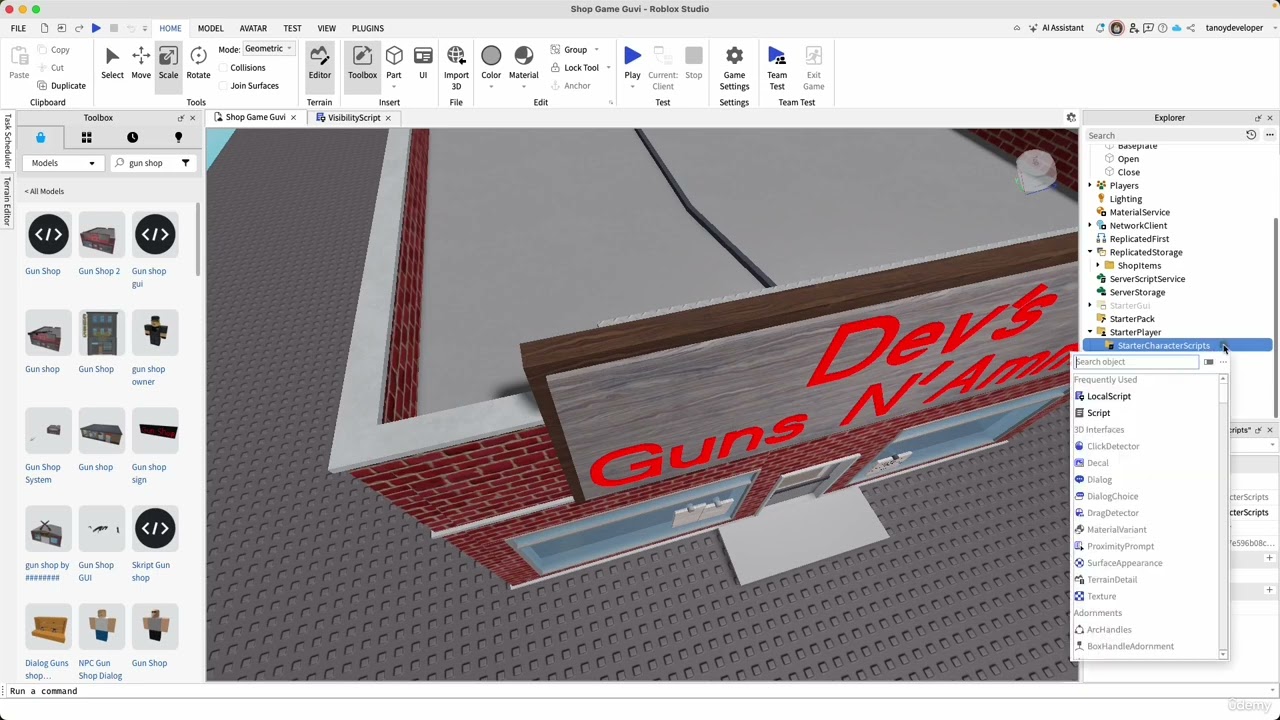Switch to the MODEL ribbon tab
1280x720 pixels.
[210, 28]
